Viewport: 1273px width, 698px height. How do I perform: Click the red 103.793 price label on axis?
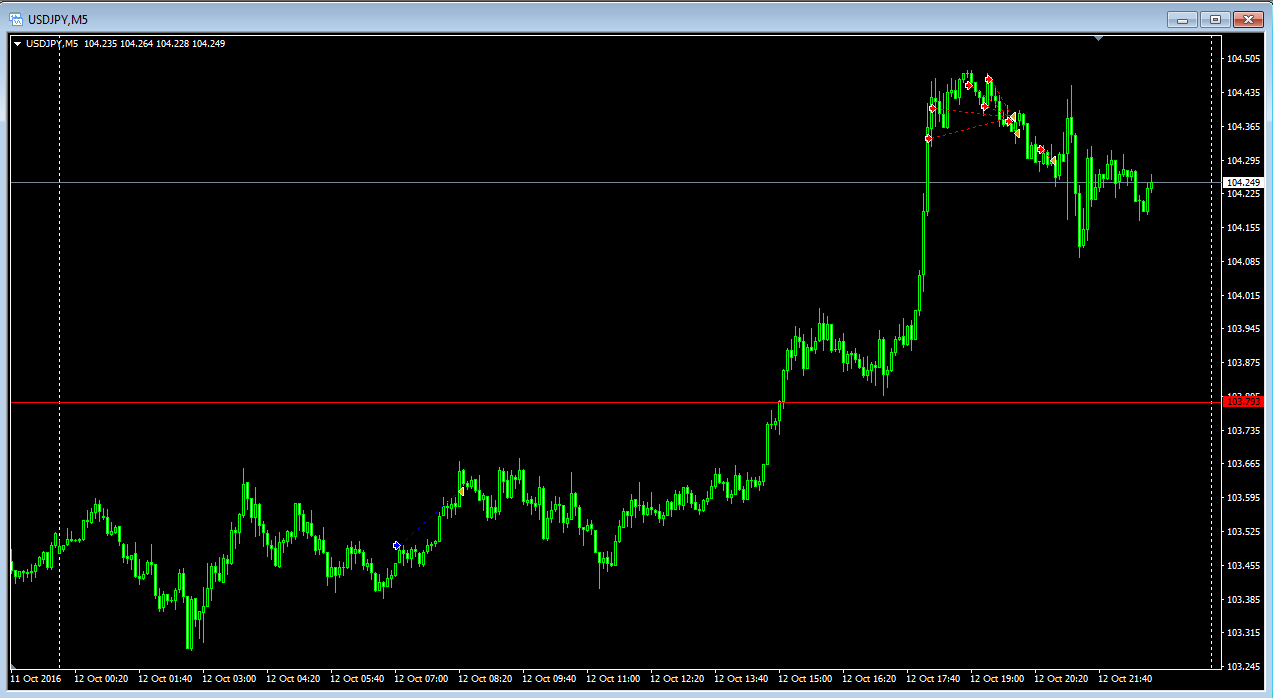pos(1244,402)
